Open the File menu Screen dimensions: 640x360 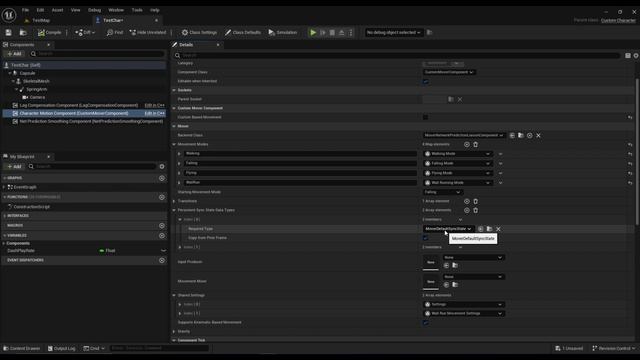[x=25, y=10]
